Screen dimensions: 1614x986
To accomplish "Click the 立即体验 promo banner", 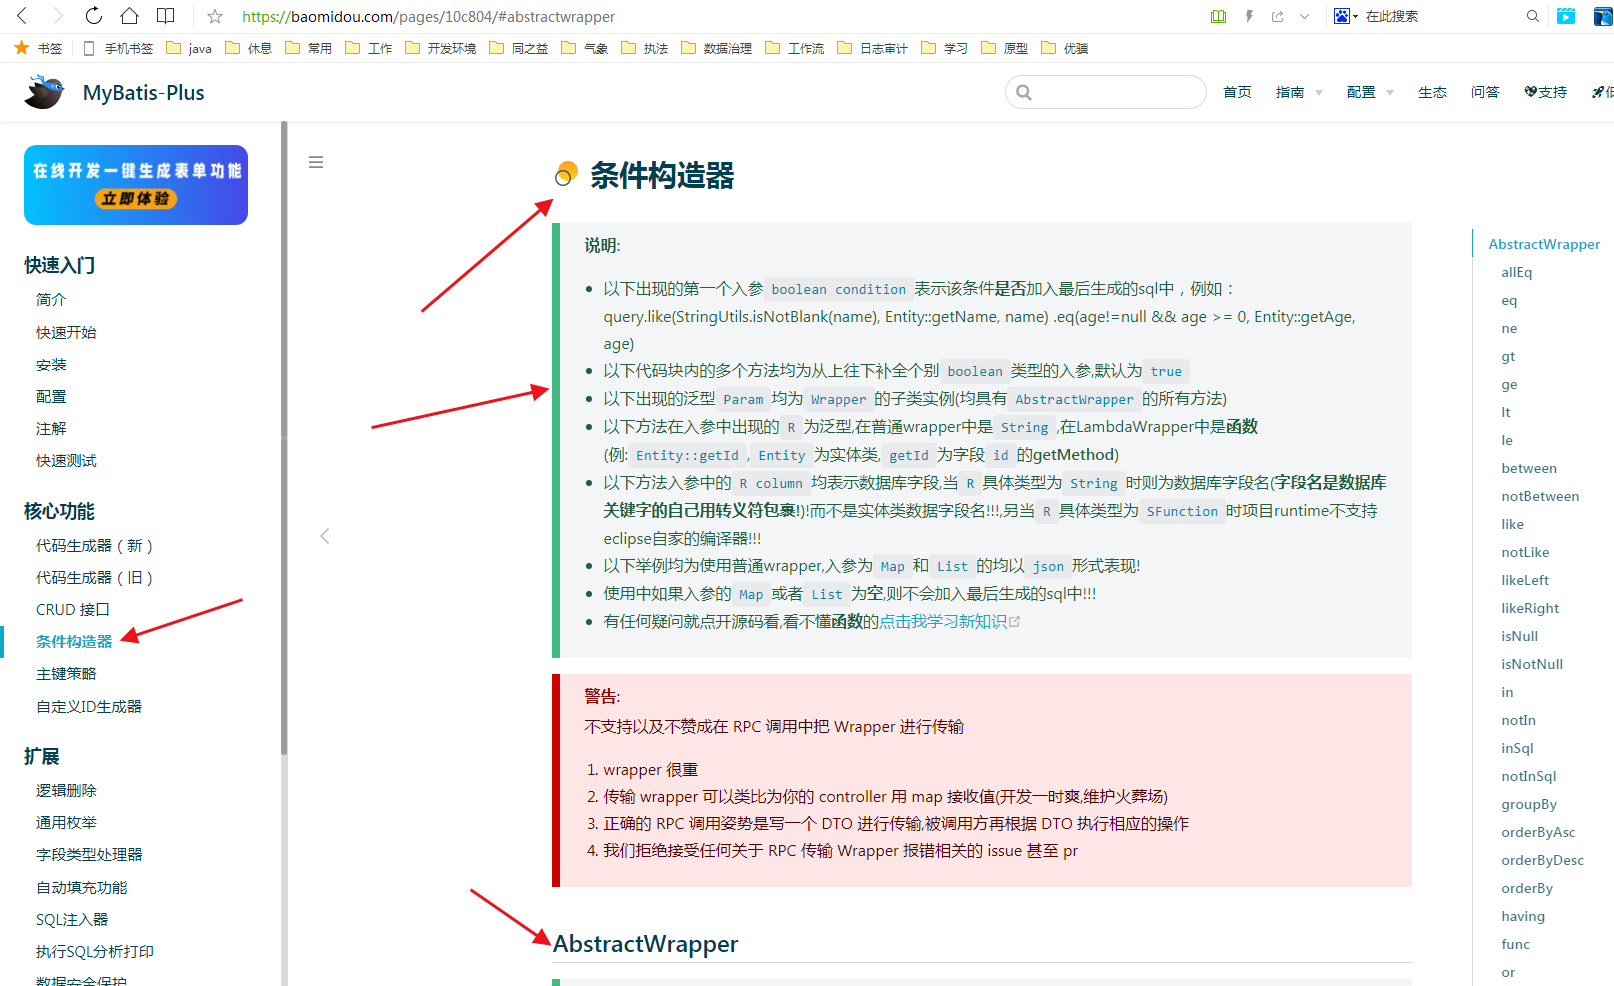I will point(136,185).
